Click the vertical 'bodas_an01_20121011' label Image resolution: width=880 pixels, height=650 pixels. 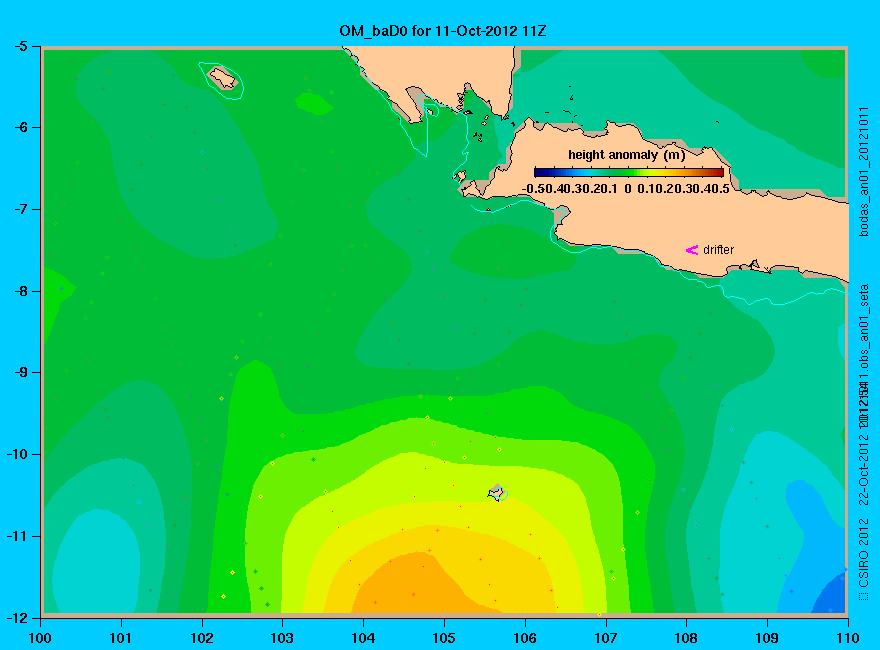(864, 171)
